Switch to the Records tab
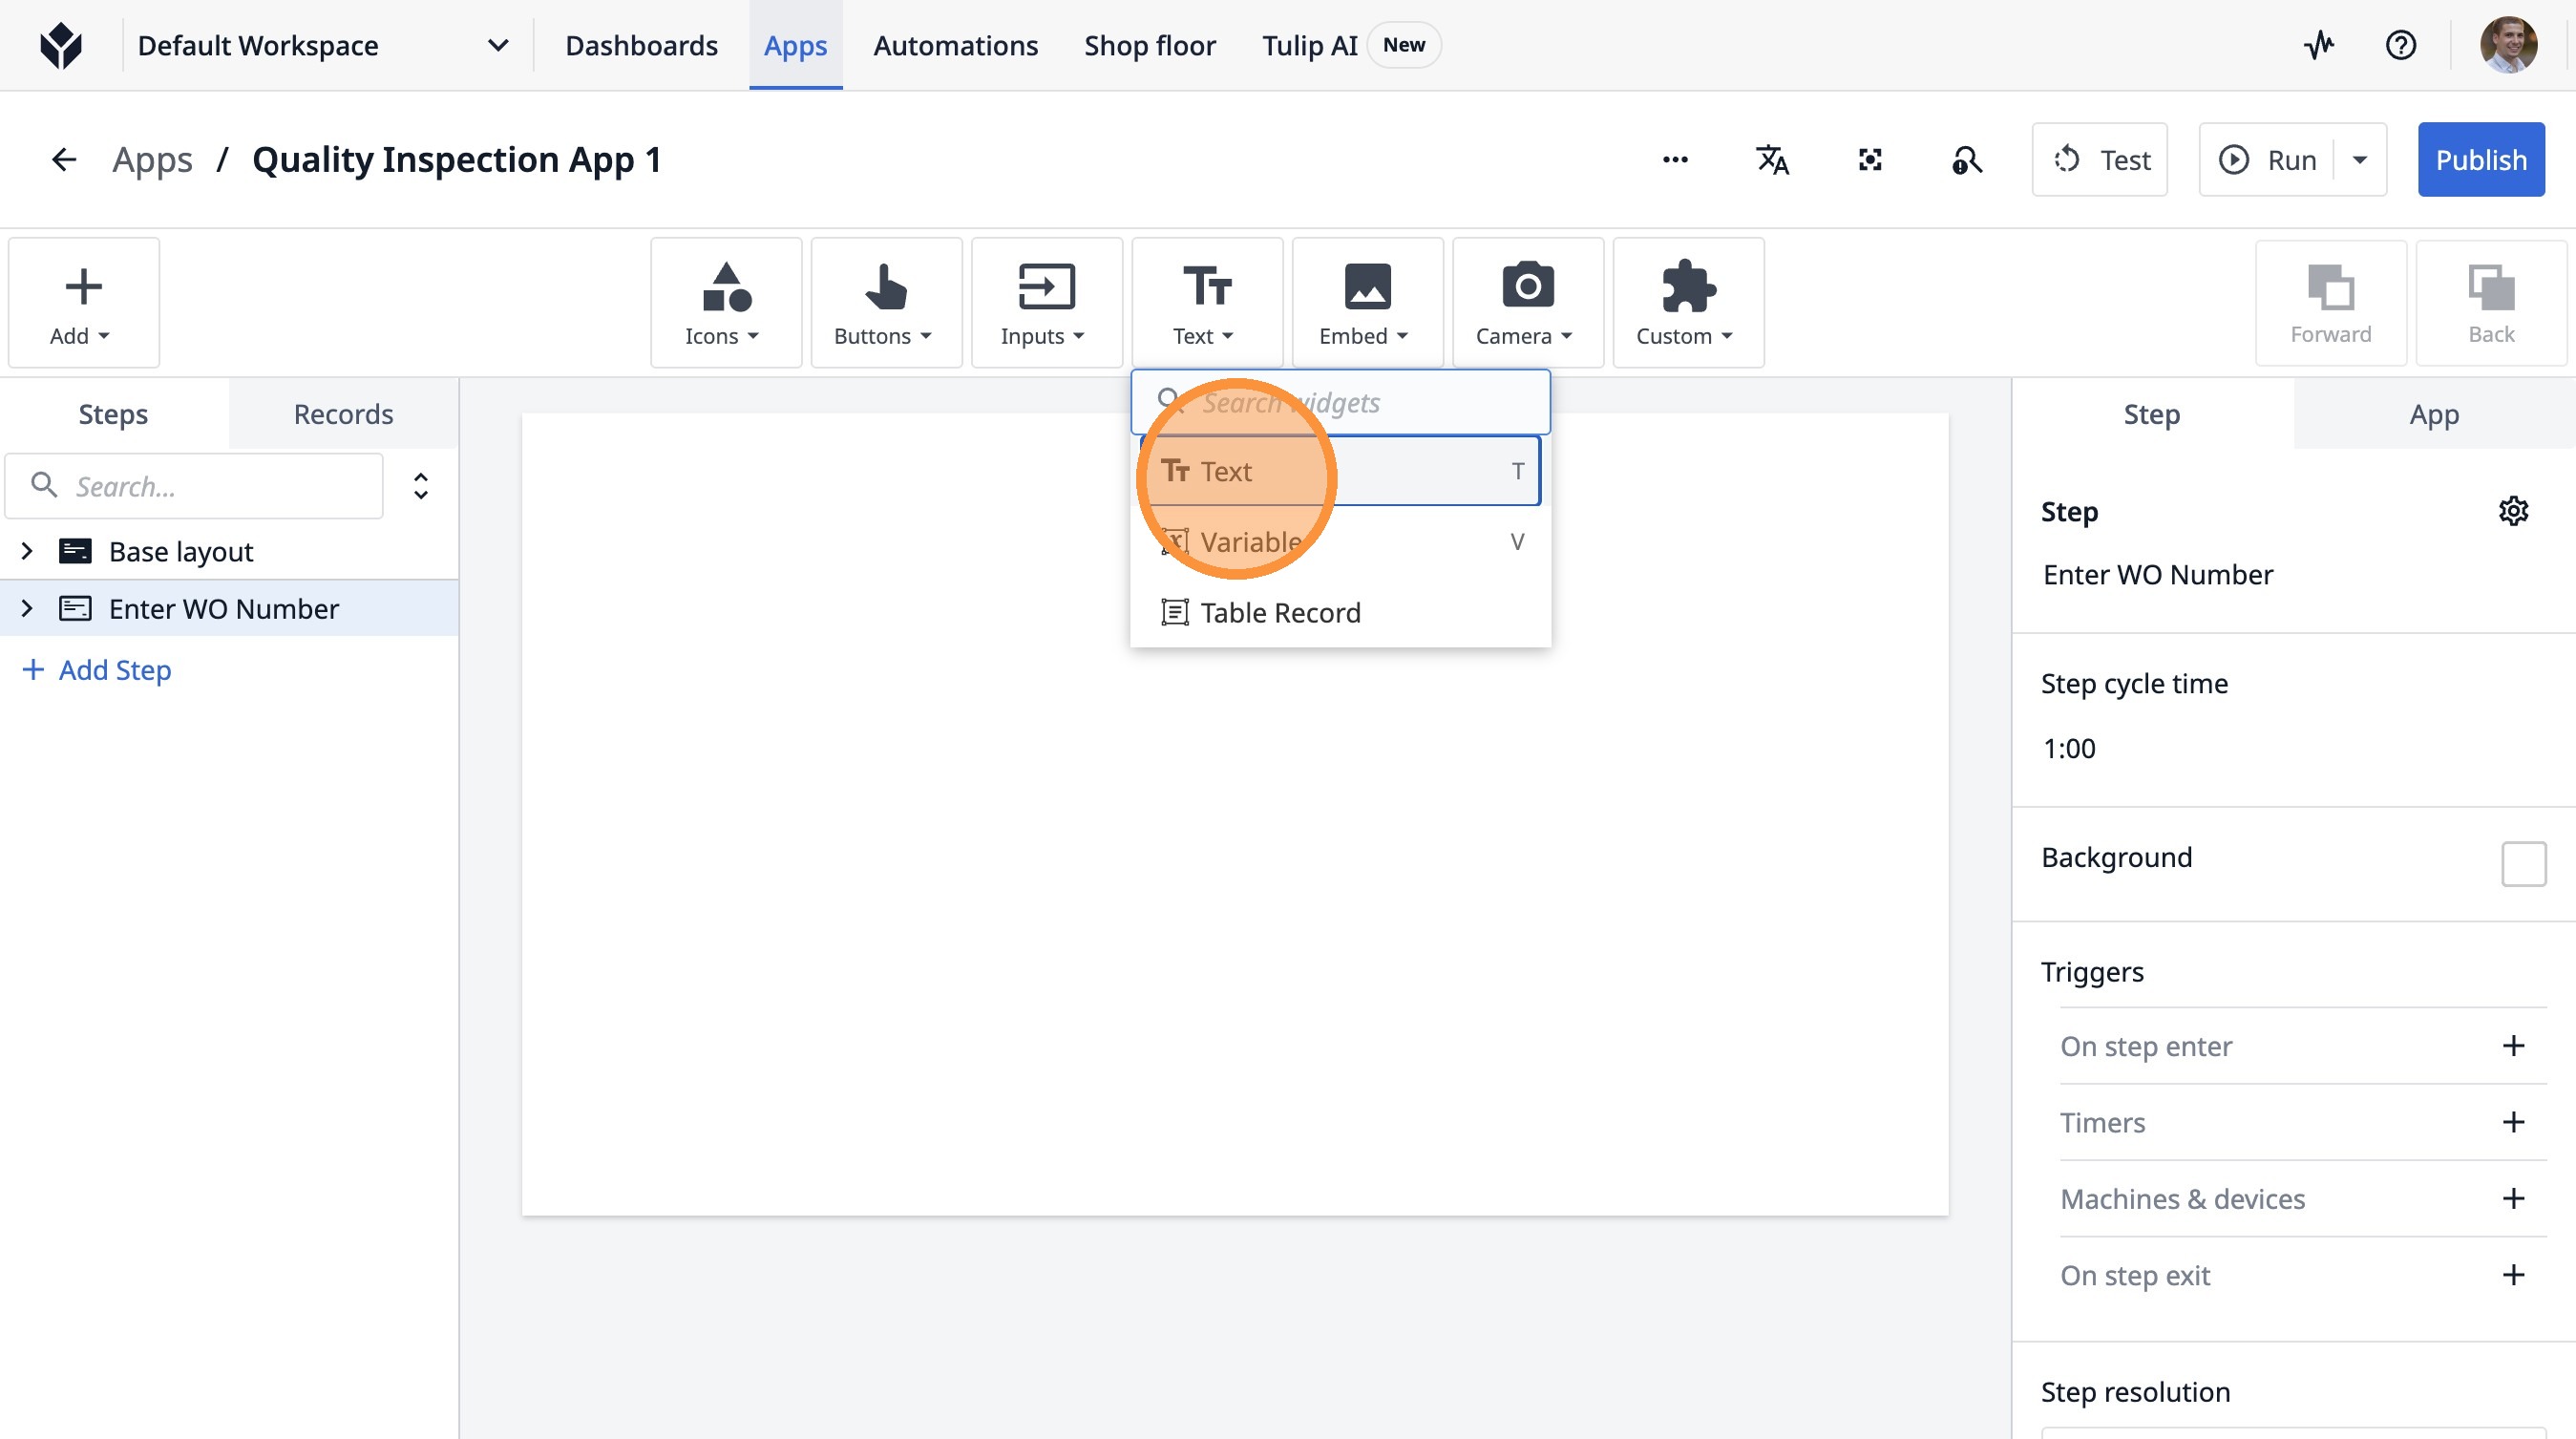 343,414
